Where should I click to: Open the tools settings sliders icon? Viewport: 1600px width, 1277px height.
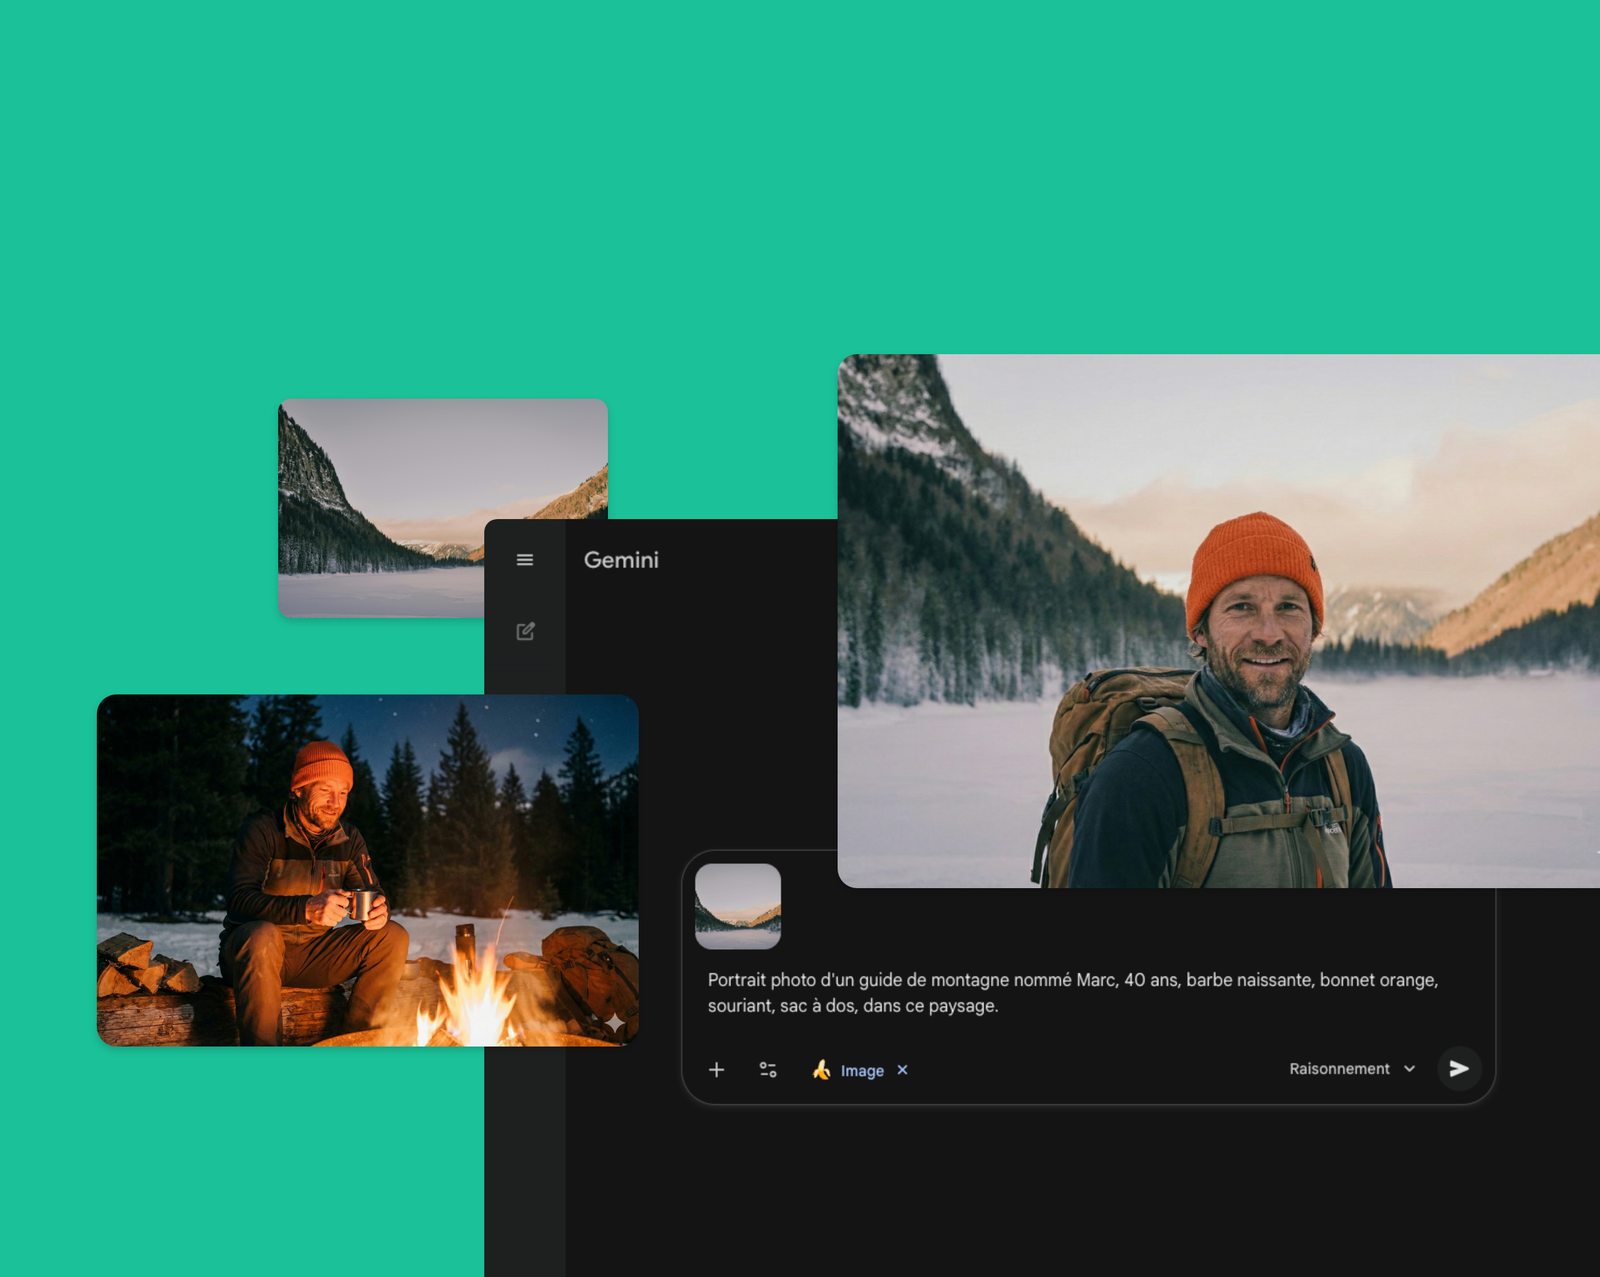coord(768,1070)
